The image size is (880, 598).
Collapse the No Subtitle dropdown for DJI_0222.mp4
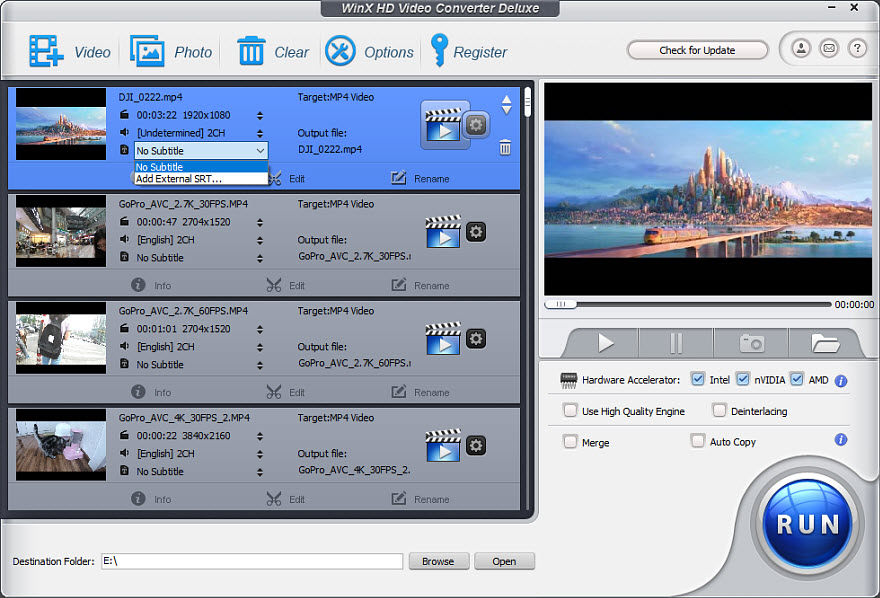(x=260, y=151)
